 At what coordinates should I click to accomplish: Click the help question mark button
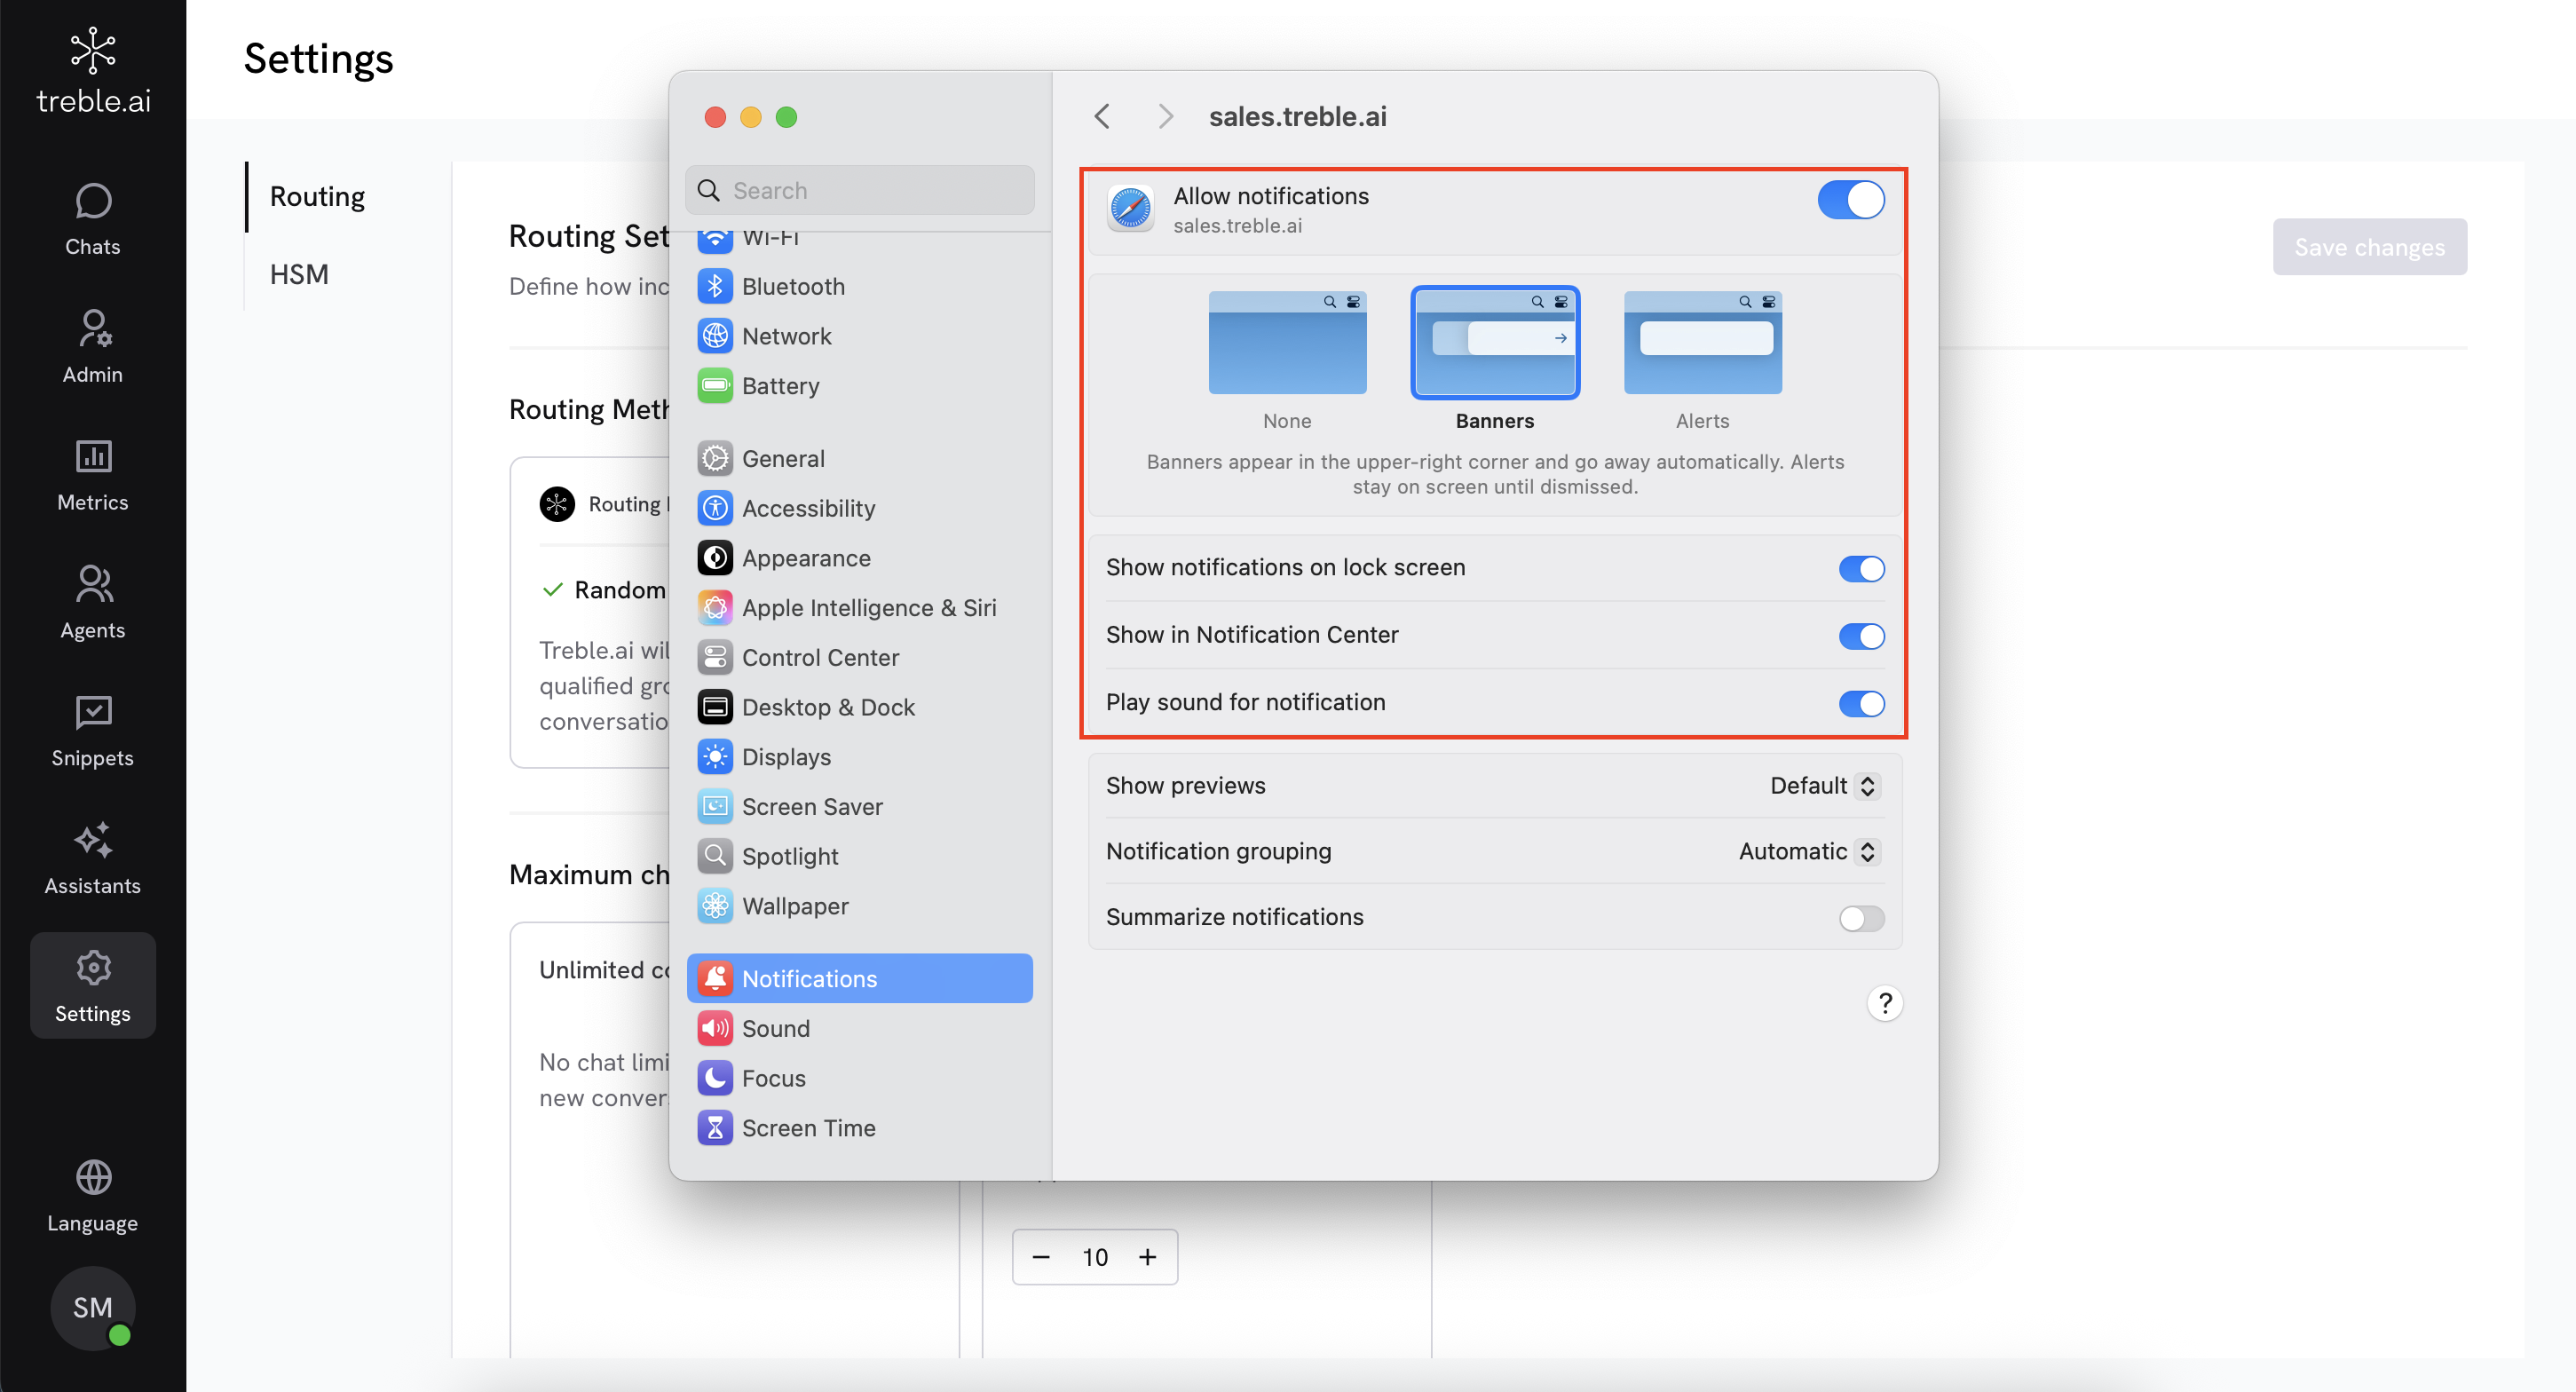[x=1884, y=1003]
